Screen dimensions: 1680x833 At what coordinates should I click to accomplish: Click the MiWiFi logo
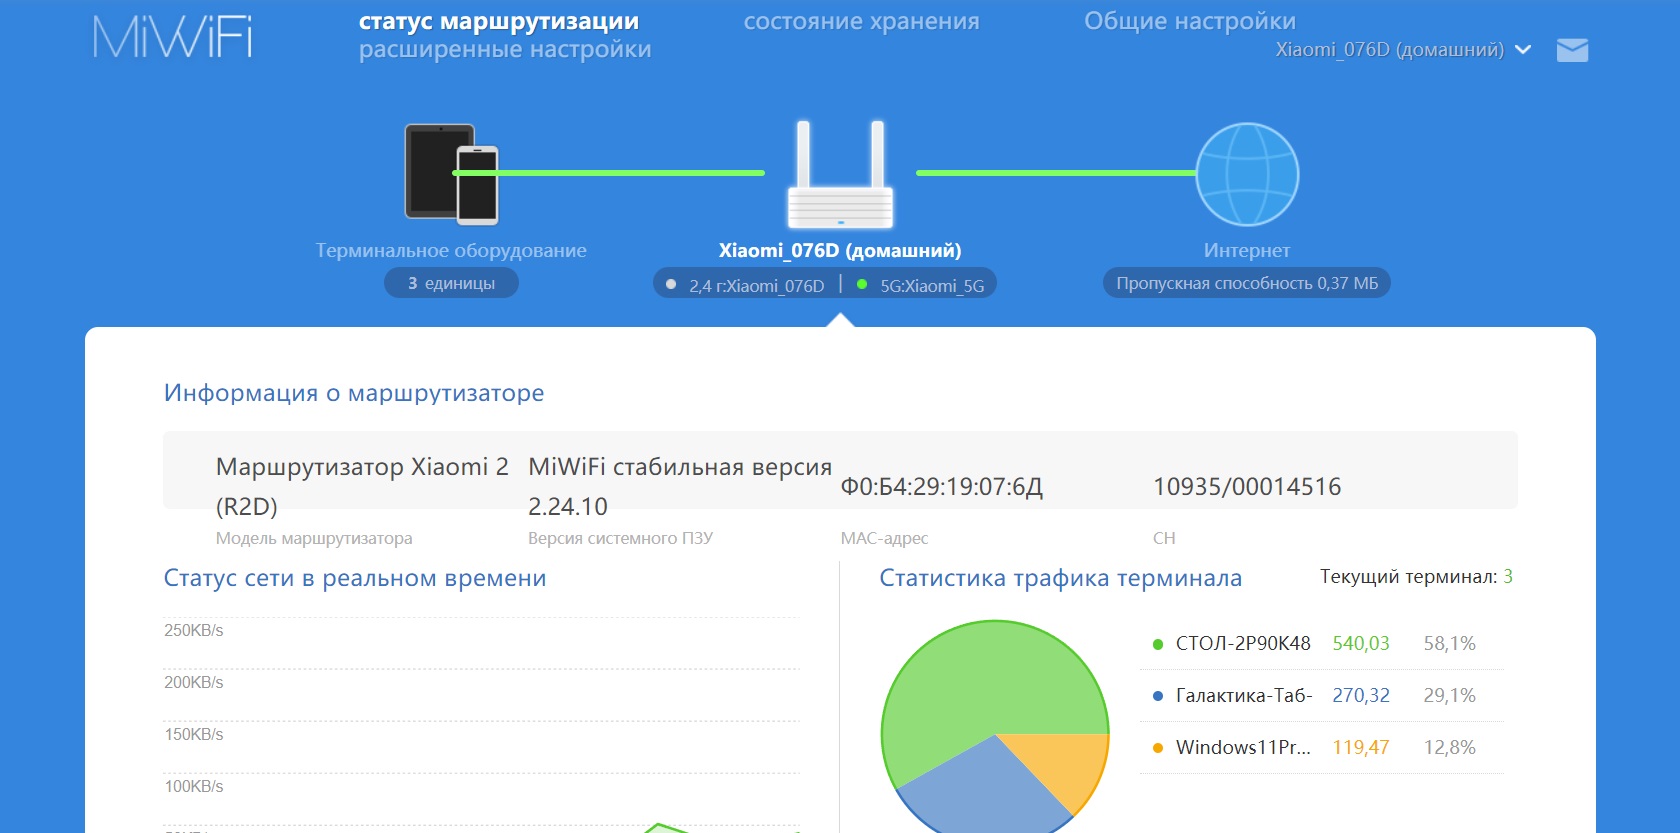click(172, 37)
